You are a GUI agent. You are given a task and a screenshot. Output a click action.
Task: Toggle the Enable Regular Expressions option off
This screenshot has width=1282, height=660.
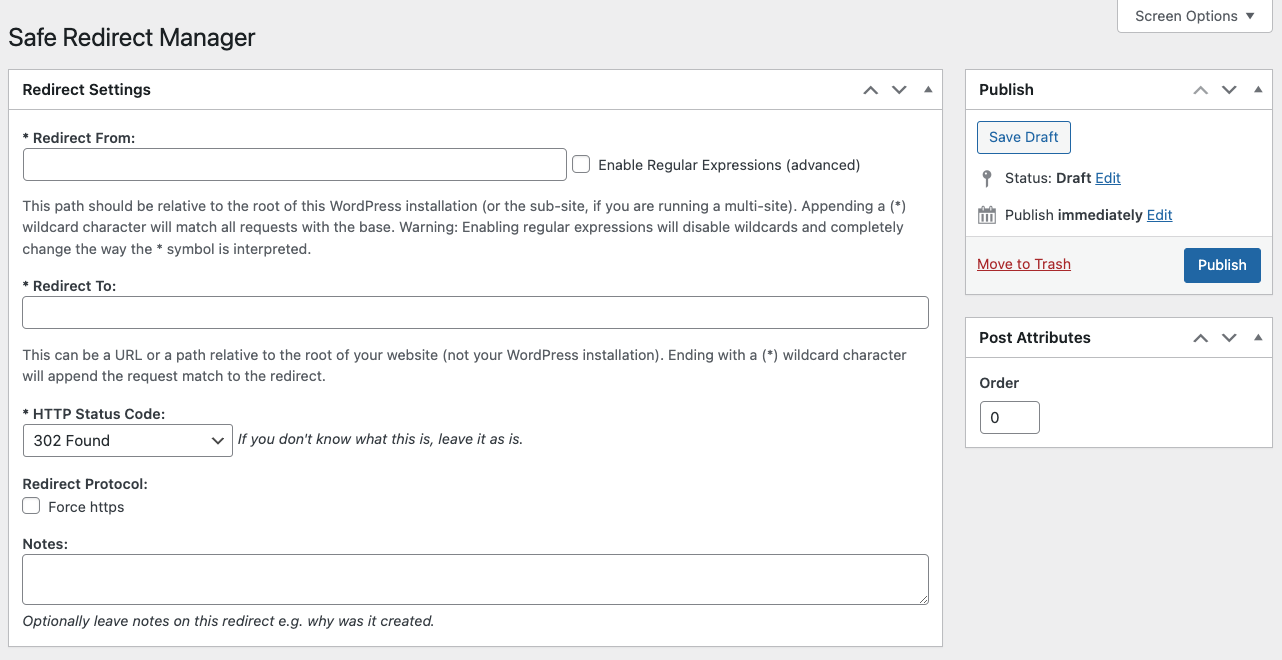coord(581,164)
